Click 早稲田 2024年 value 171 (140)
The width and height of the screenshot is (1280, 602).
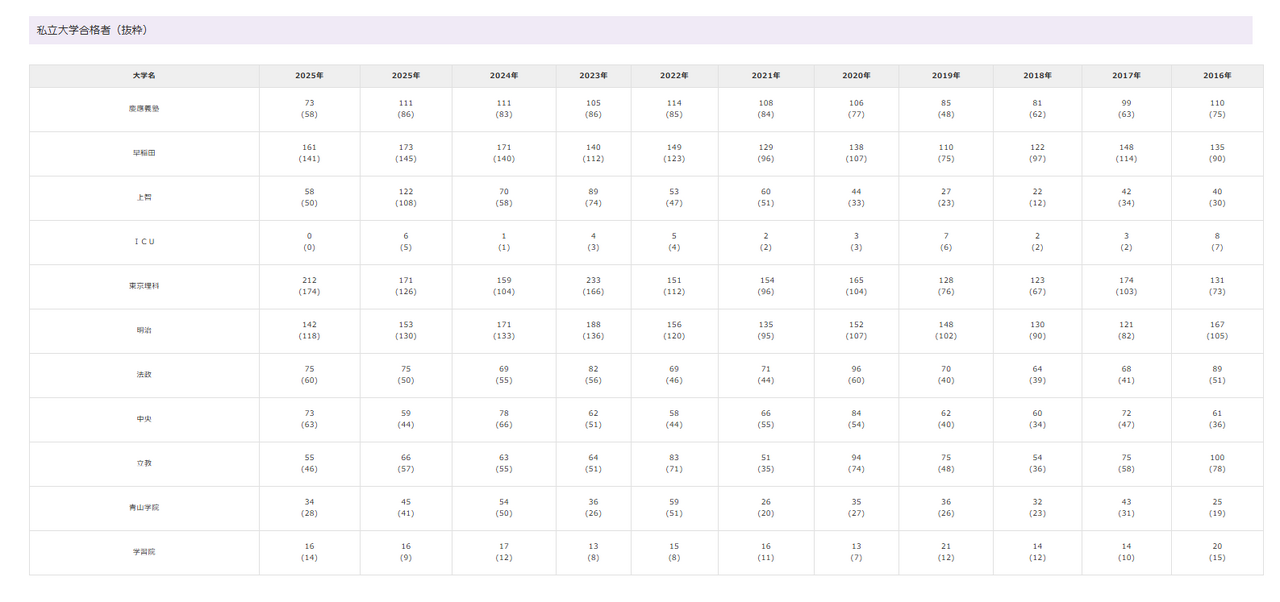click(x=504, y=153)
